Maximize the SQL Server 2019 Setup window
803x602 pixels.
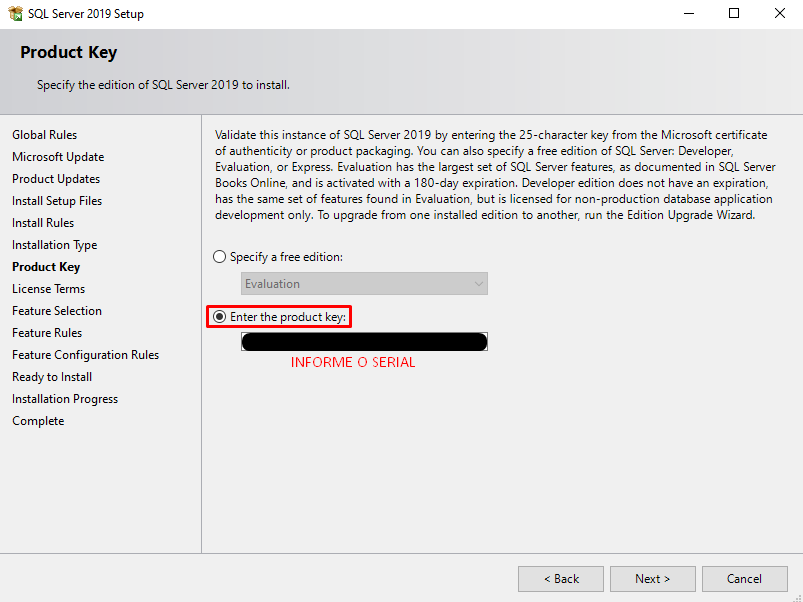coord(734,13)
